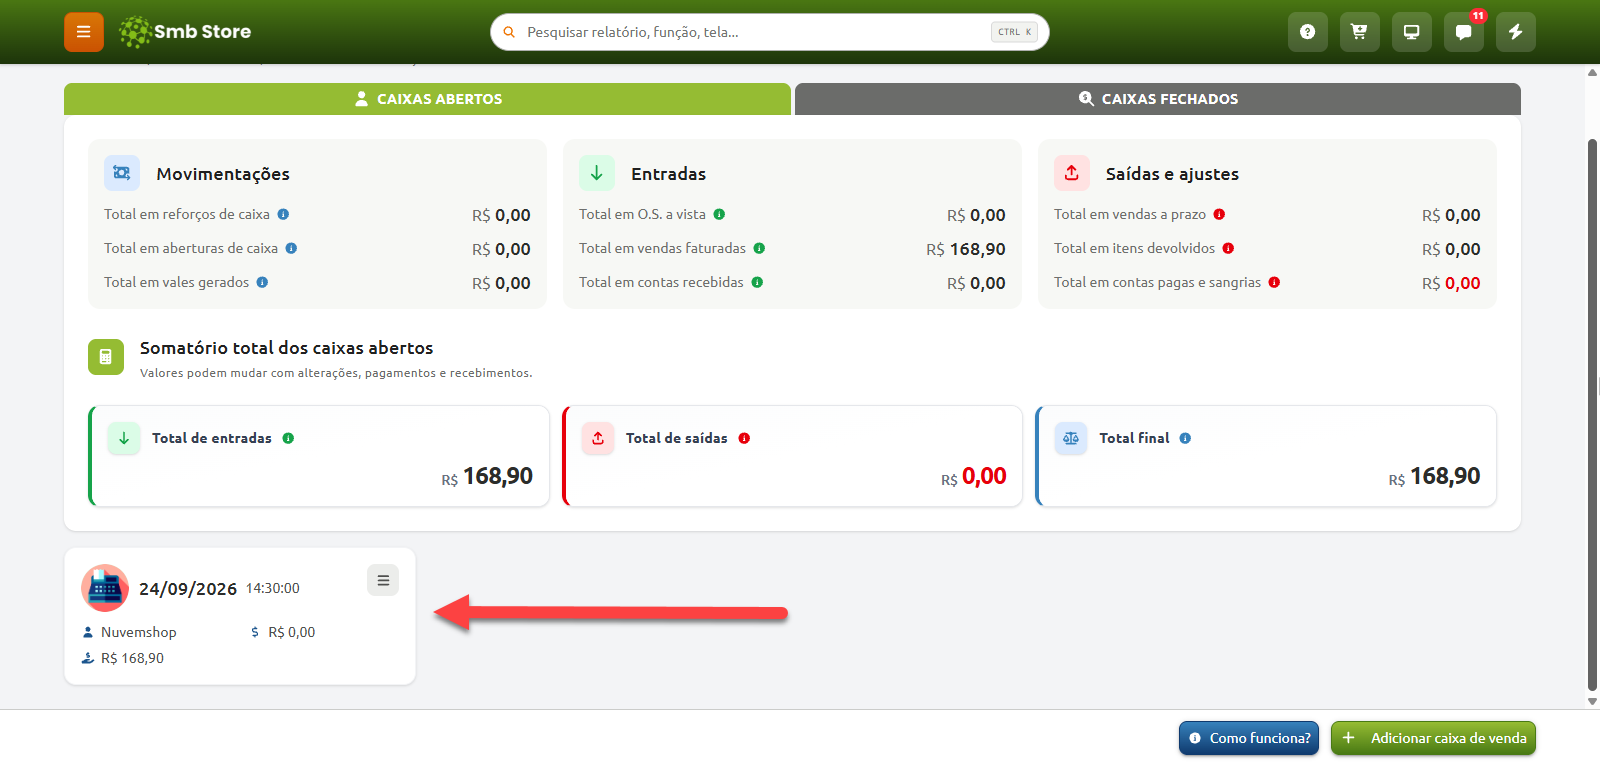Click info icon beside Total em vendas a prazo
The height and width of the screenshot is (765, 1600).
coord(1219,214)
